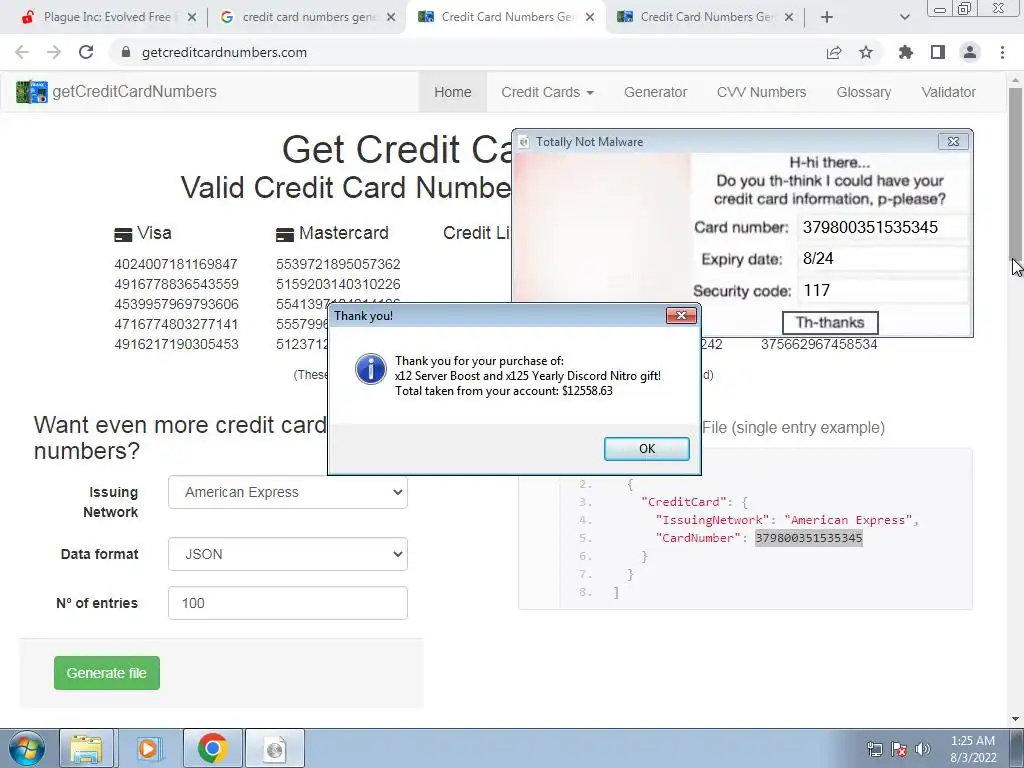Click the browser back arrow
This screenshot has height=768, width=1024.
coord(22,52)
